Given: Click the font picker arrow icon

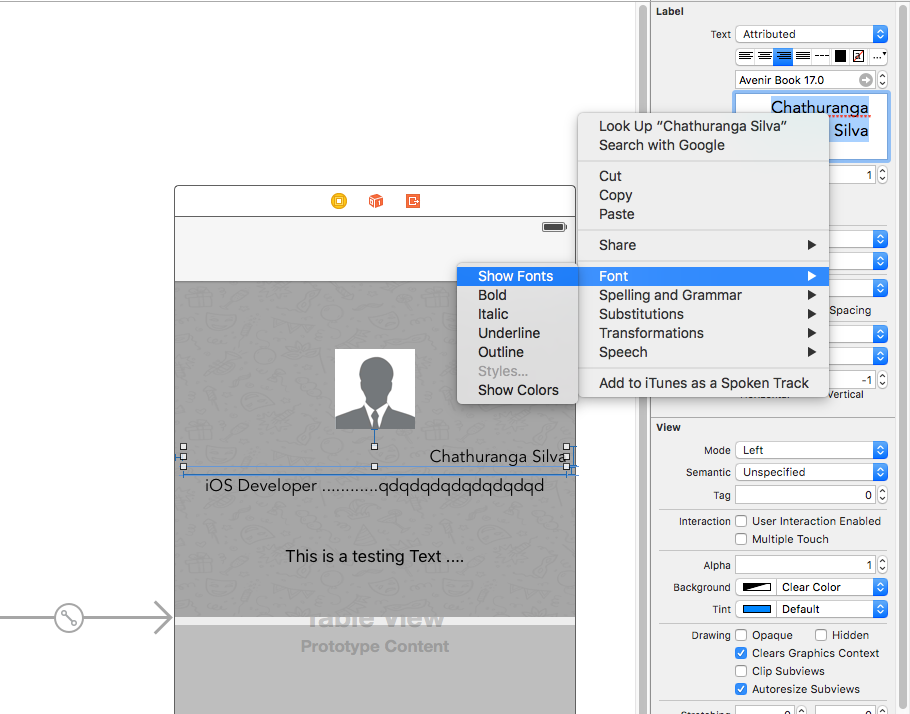Looking at the screenshot, I should pyautogui.click(x=866, y=80).
